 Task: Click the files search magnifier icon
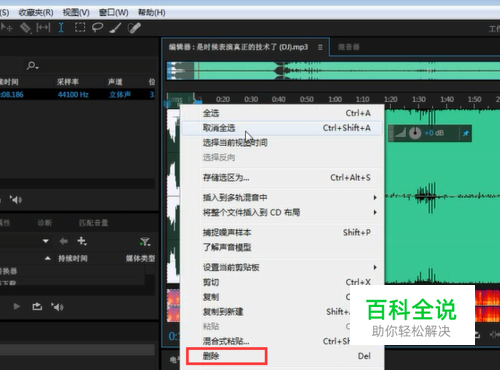pos(32,66)
